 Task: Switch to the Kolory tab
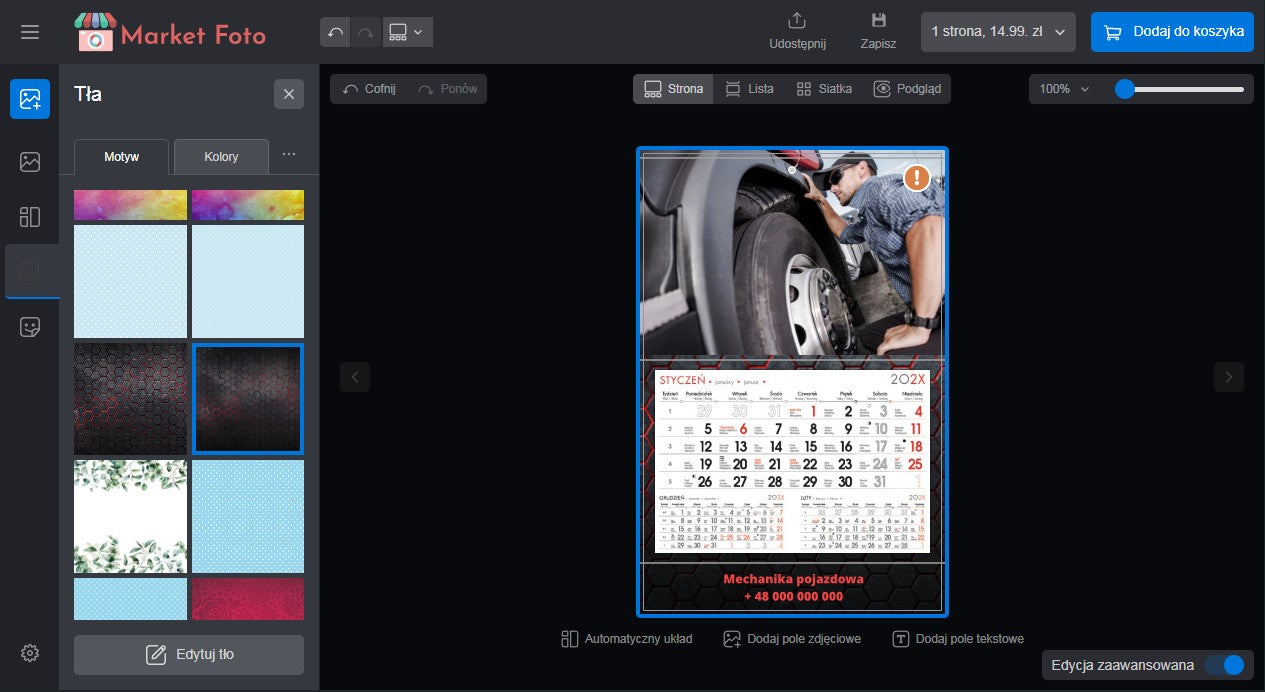(x=221, y=157)
